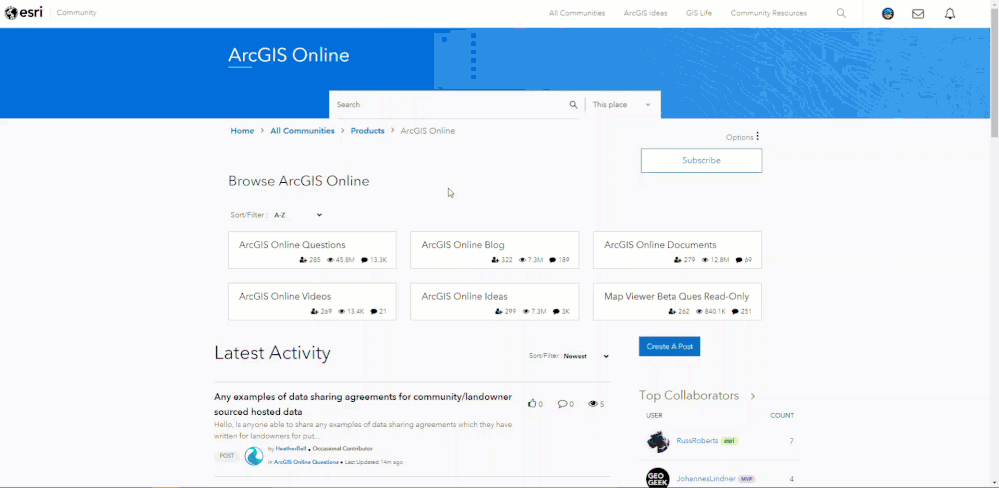Open ArcGIS Online Questions board
This screenshot has width=999, height=488.
[292, 245]
